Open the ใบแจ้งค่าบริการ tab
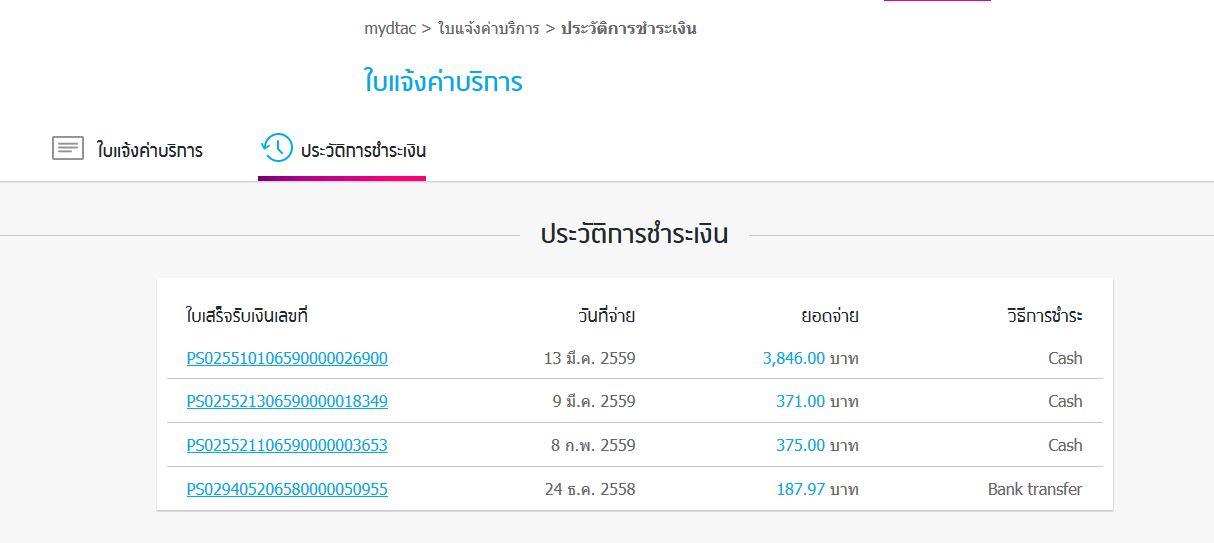The width and height of the screenshot is (1214, 543). point(149,151)
